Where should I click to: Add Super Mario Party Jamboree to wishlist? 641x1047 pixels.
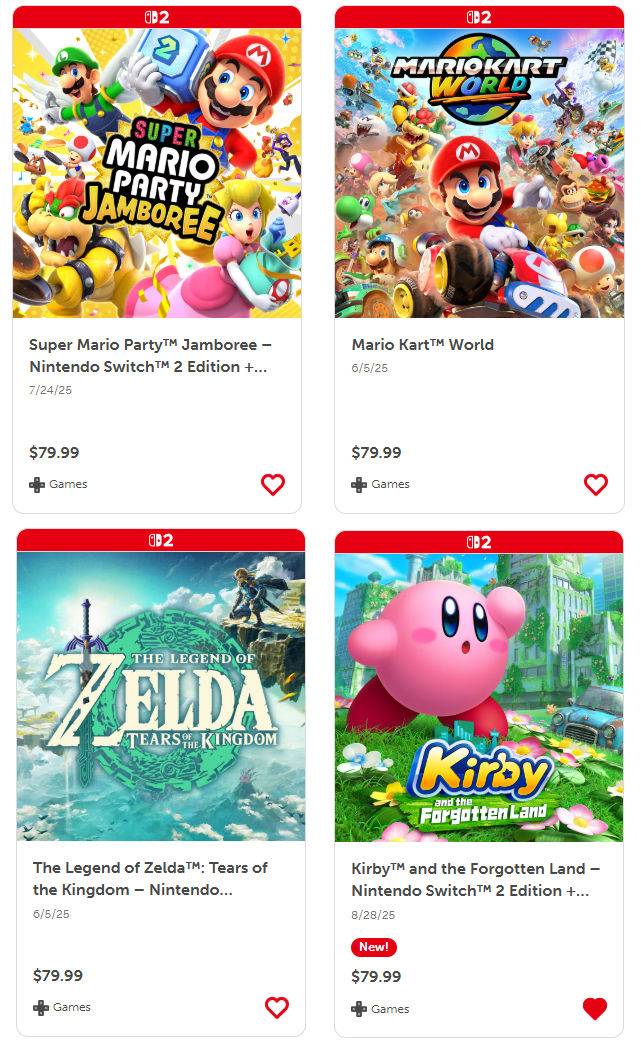click(x=272, y=484)
